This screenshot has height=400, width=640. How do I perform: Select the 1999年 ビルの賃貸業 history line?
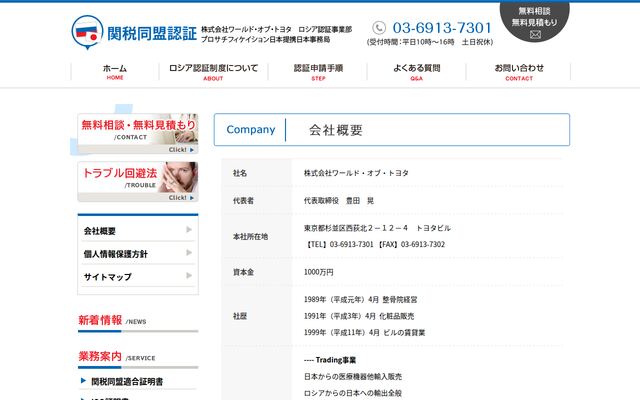[x=364, y=332]
